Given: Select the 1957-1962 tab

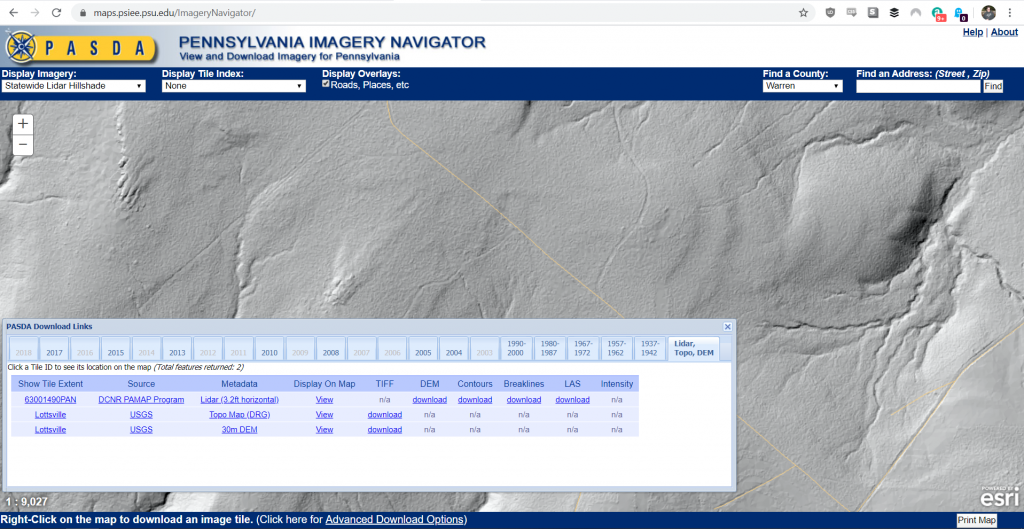Looking at the screenshot, I should (x=616, y=349).
